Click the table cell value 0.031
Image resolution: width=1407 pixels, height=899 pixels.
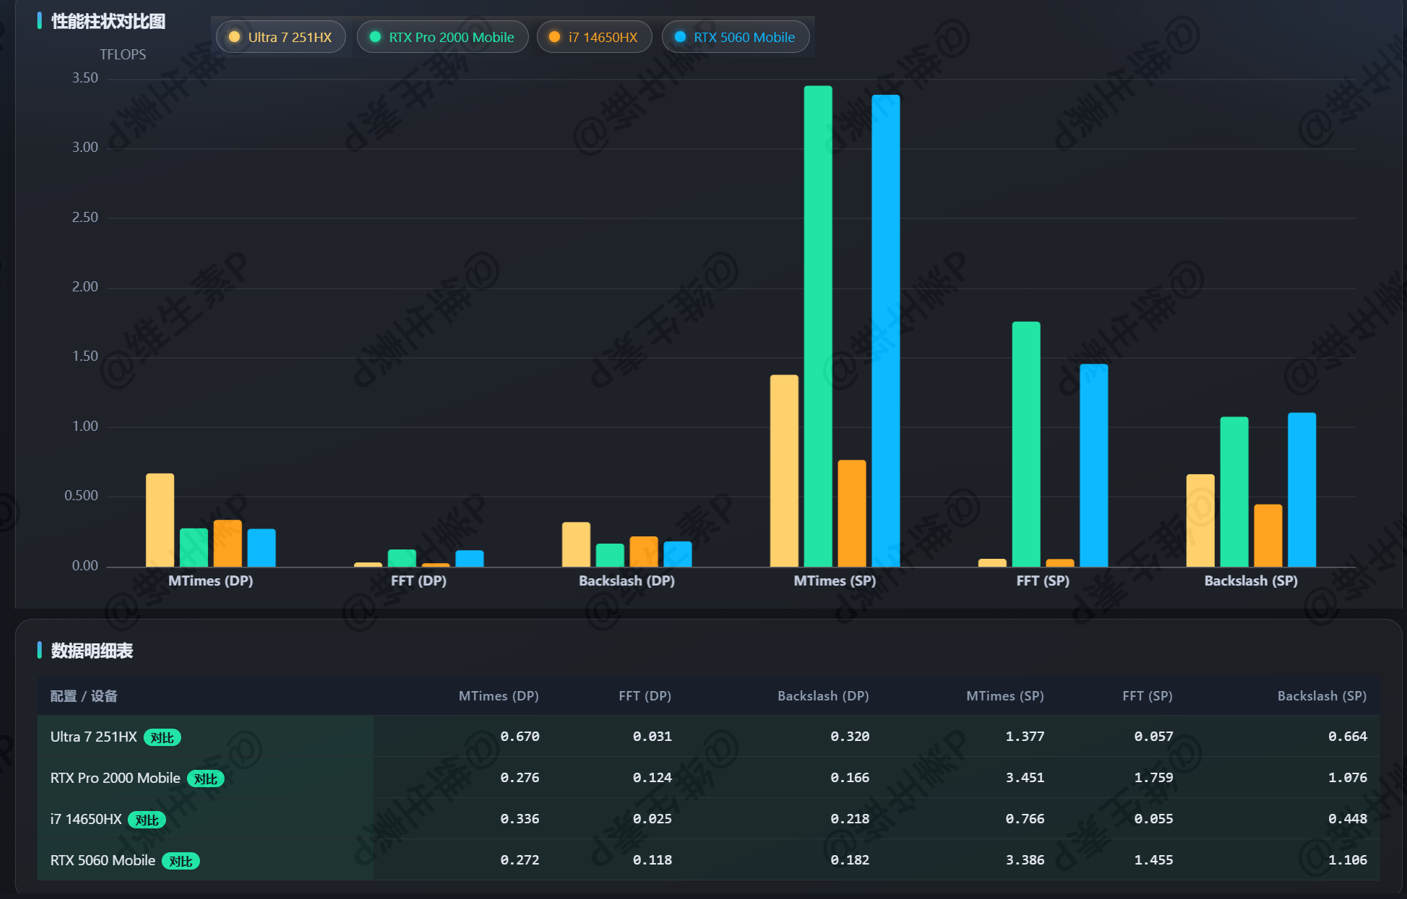[652, 737]
